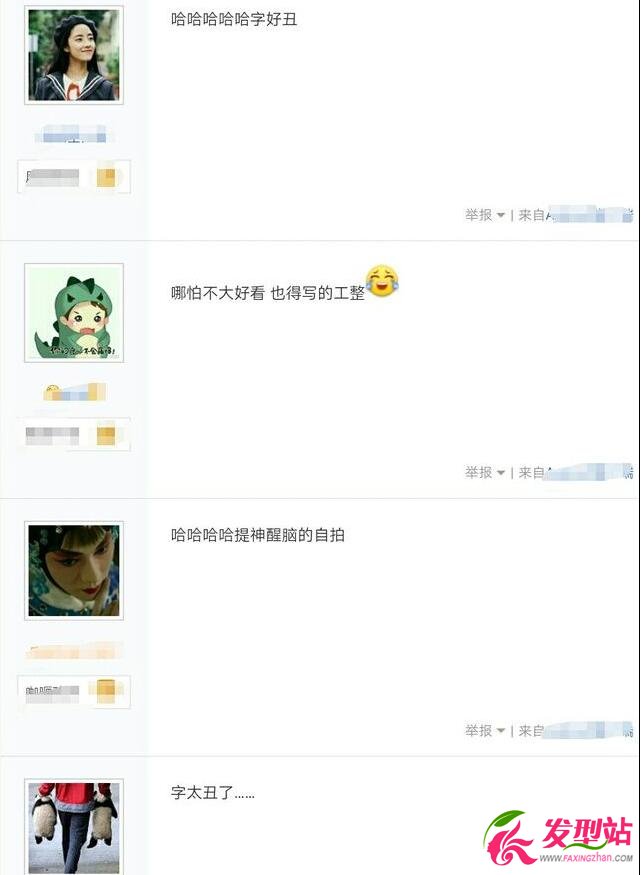Click the orange level badge under third commenter
Image resolution: width=642 pixels, height=875 pixels.
106,691
